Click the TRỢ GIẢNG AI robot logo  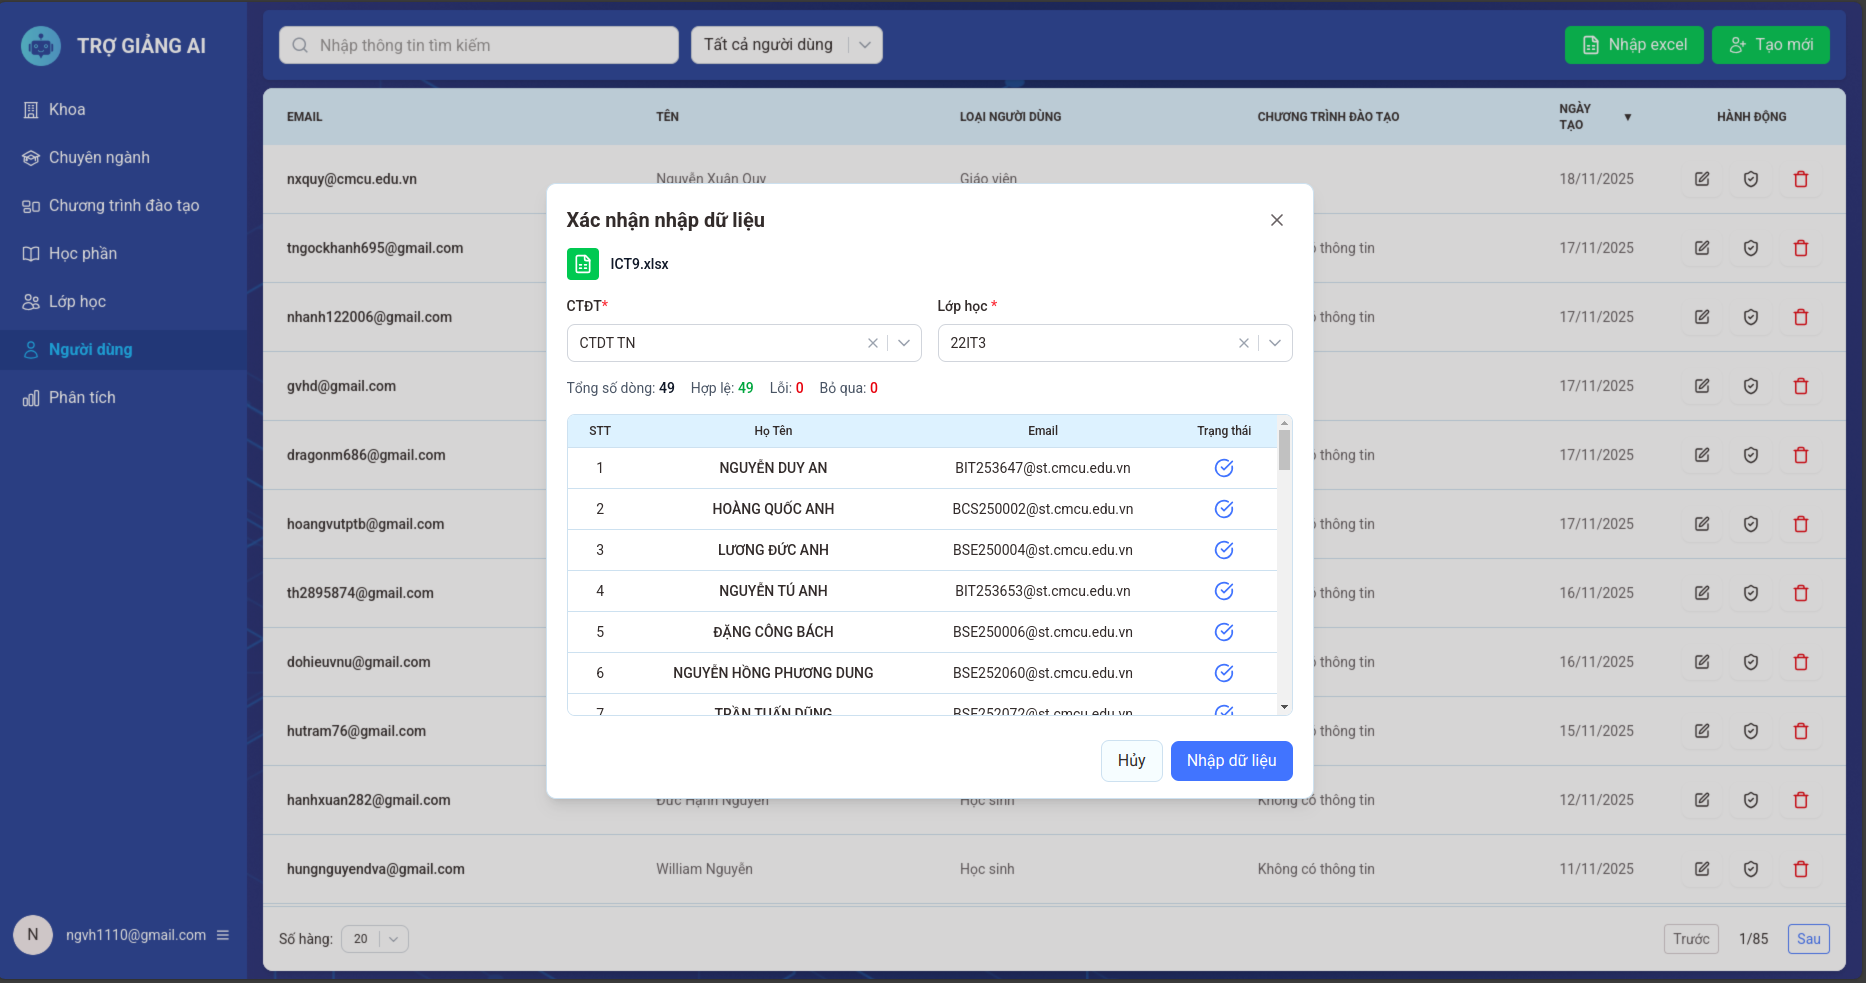tap(41, 46)
